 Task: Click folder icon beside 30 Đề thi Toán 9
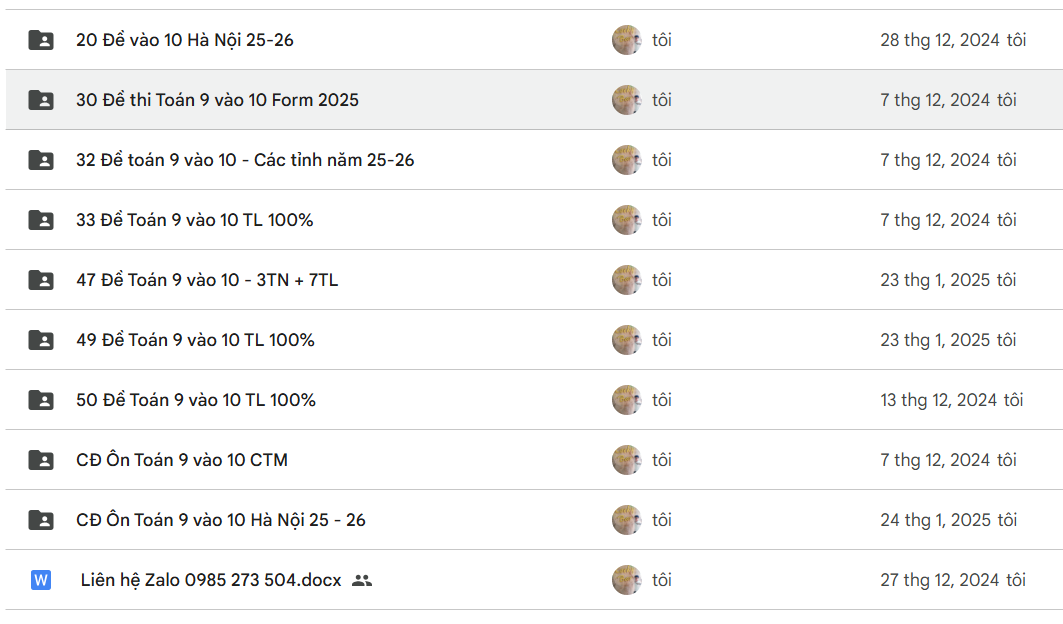(x=41, y=100)
